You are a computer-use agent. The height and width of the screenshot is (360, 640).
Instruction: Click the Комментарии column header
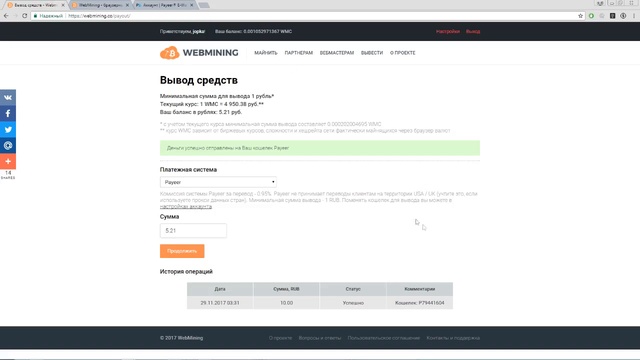click(x=420, y=289)
